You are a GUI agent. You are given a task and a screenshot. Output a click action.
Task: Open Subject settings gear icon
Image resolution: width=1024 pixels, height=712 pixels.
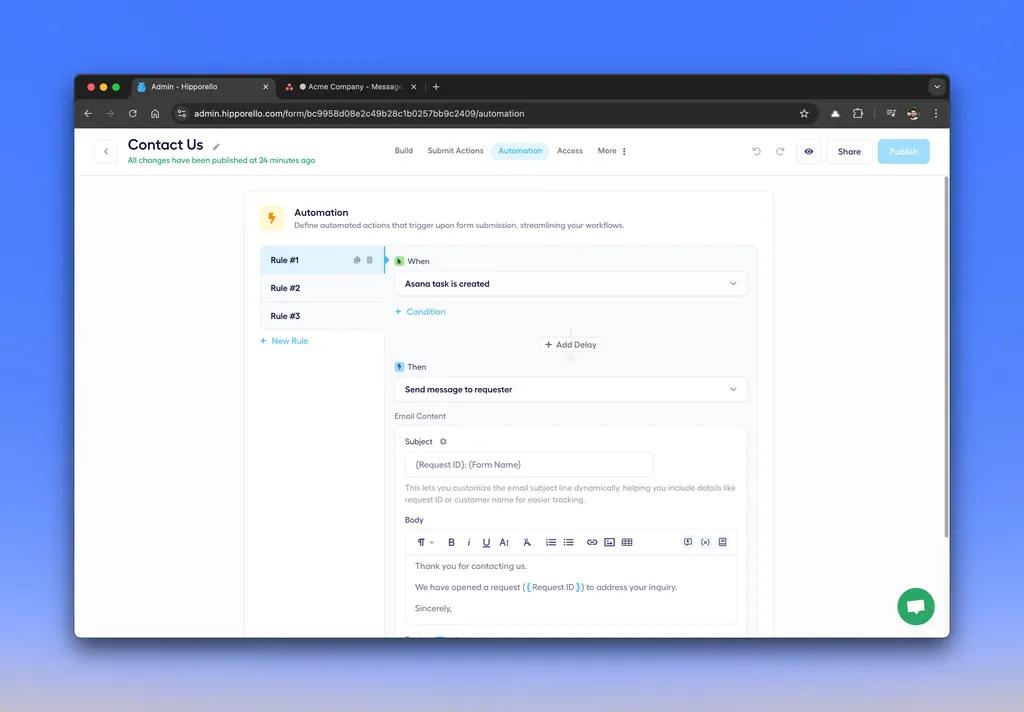[x=444, y=441]
